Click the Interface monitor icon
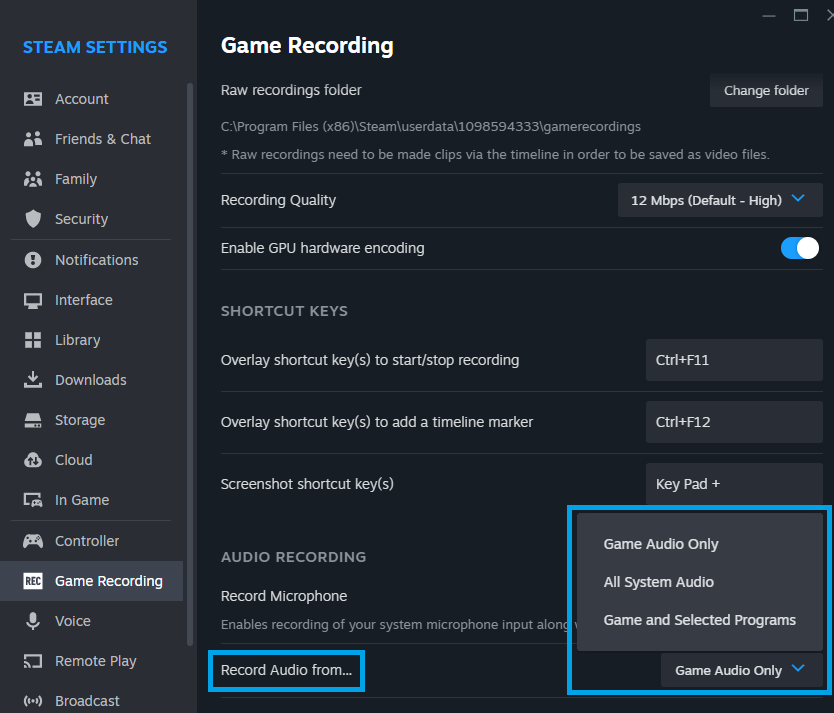The width and height of the screenshot is (834, 713). tap(33, 300)
